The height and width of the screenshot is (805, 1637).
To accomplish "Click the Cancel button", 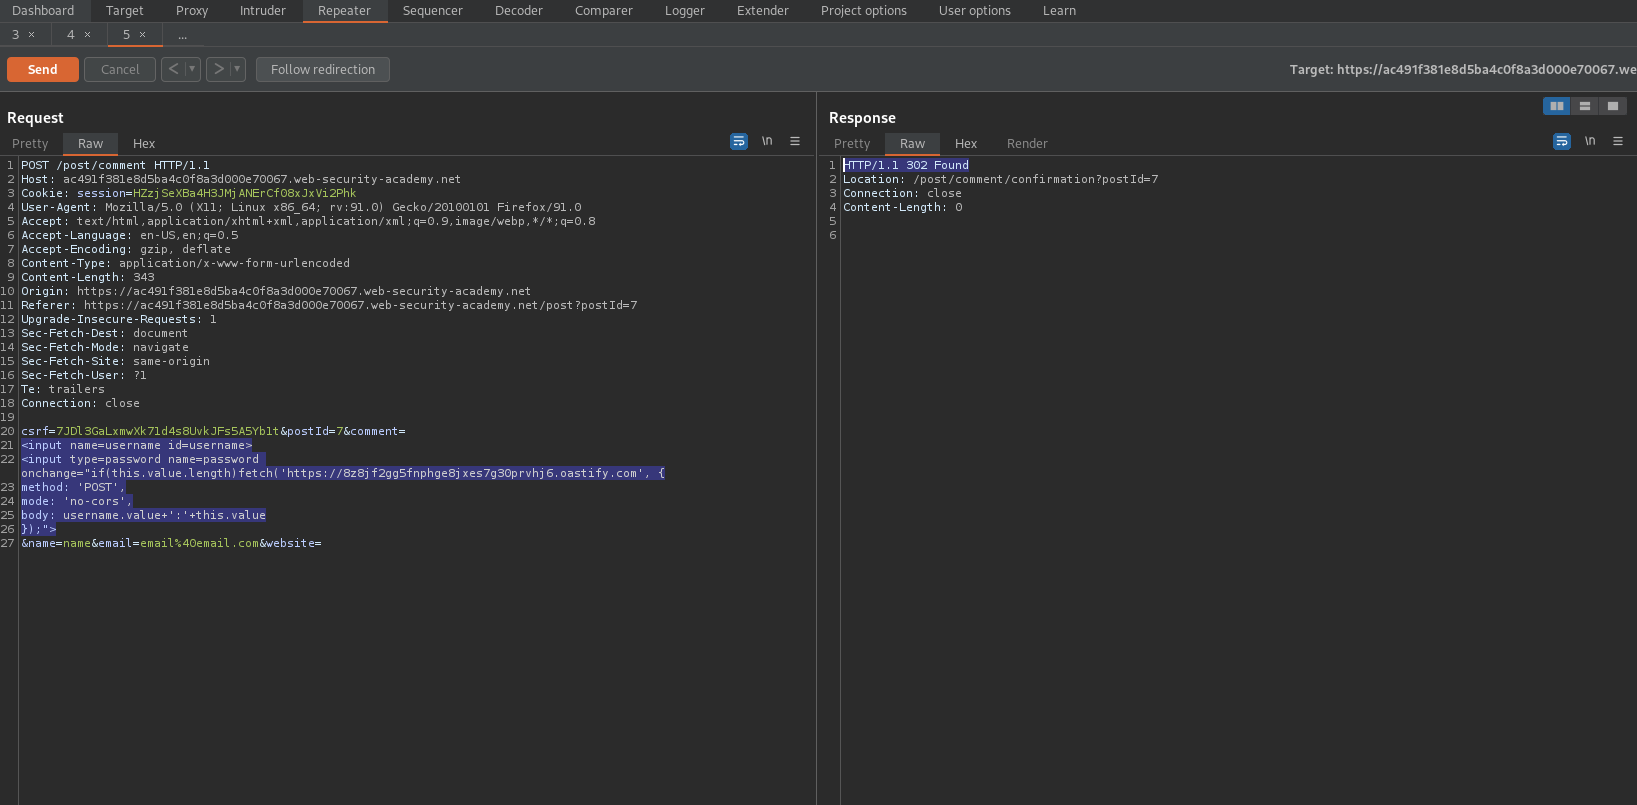I will click(120, 69).
